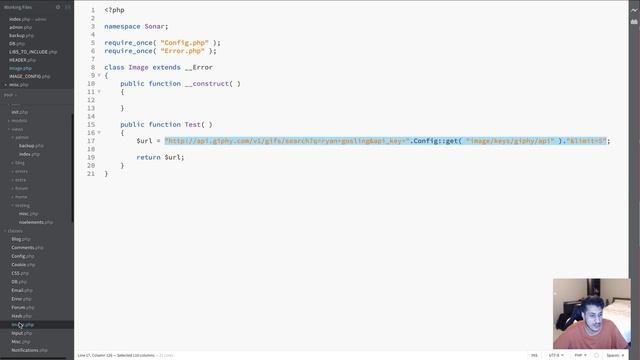
Task: Open the Extension Manager icon
Action: (634, 22)
